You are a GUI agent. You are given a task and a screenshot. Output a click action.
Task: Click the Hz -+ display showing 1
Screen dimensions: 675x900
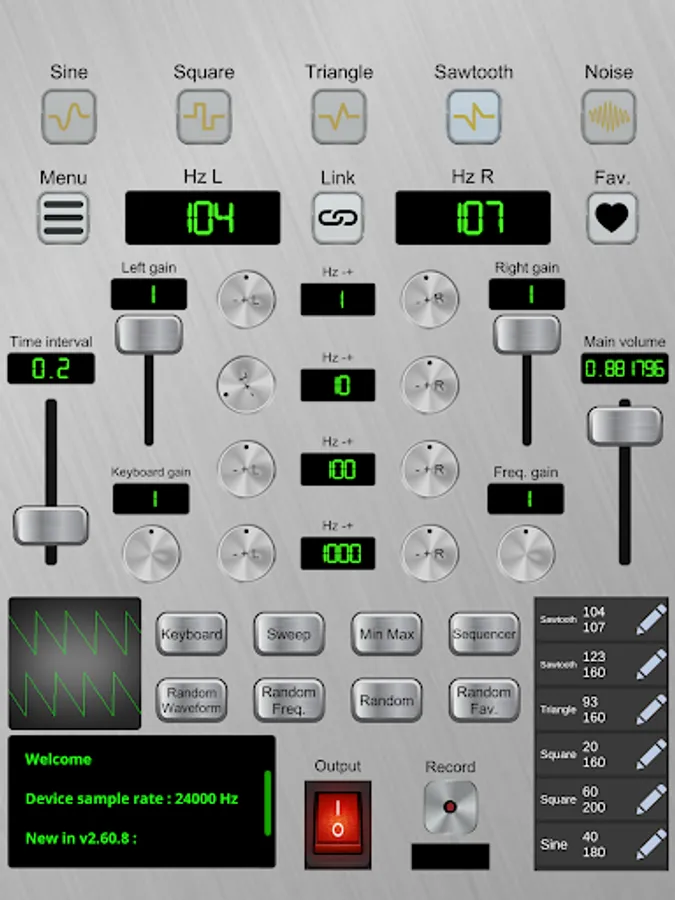tap(338, 299)
